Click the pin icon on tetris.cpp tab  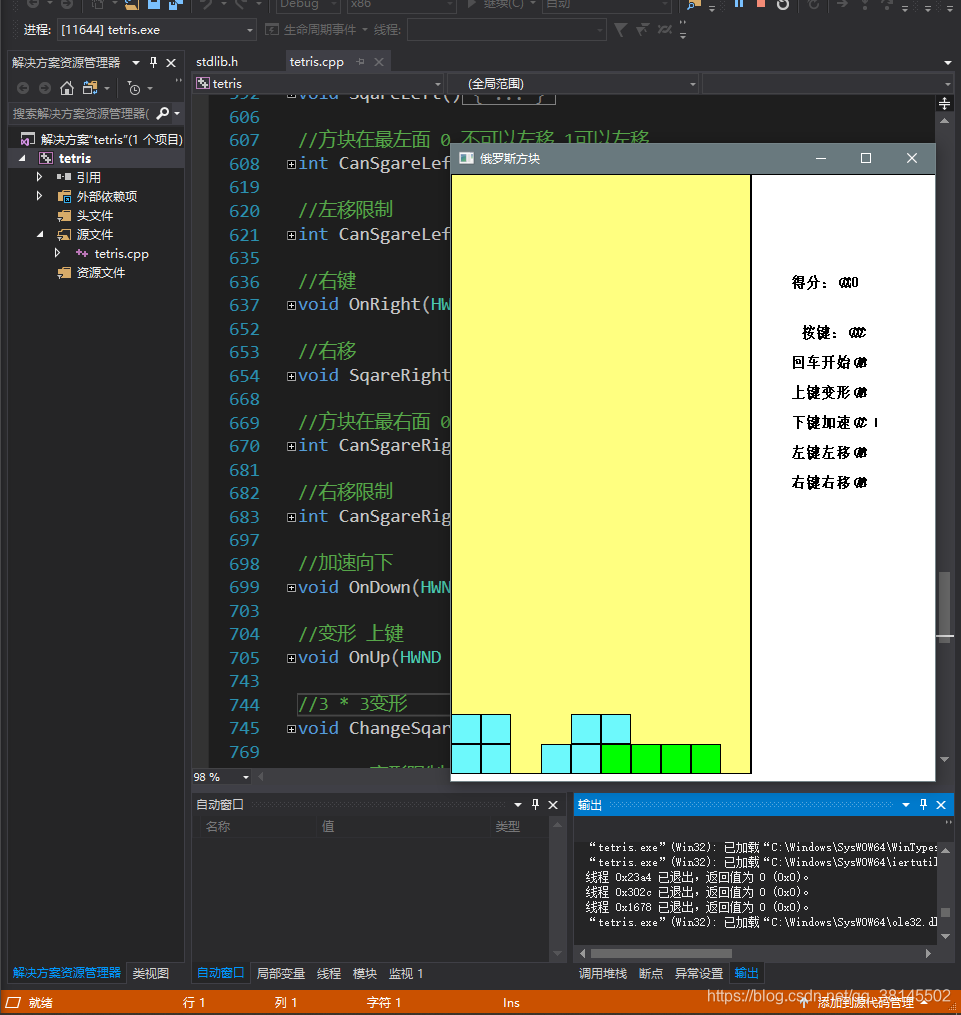pyautogui.click(x=360, y=61)
